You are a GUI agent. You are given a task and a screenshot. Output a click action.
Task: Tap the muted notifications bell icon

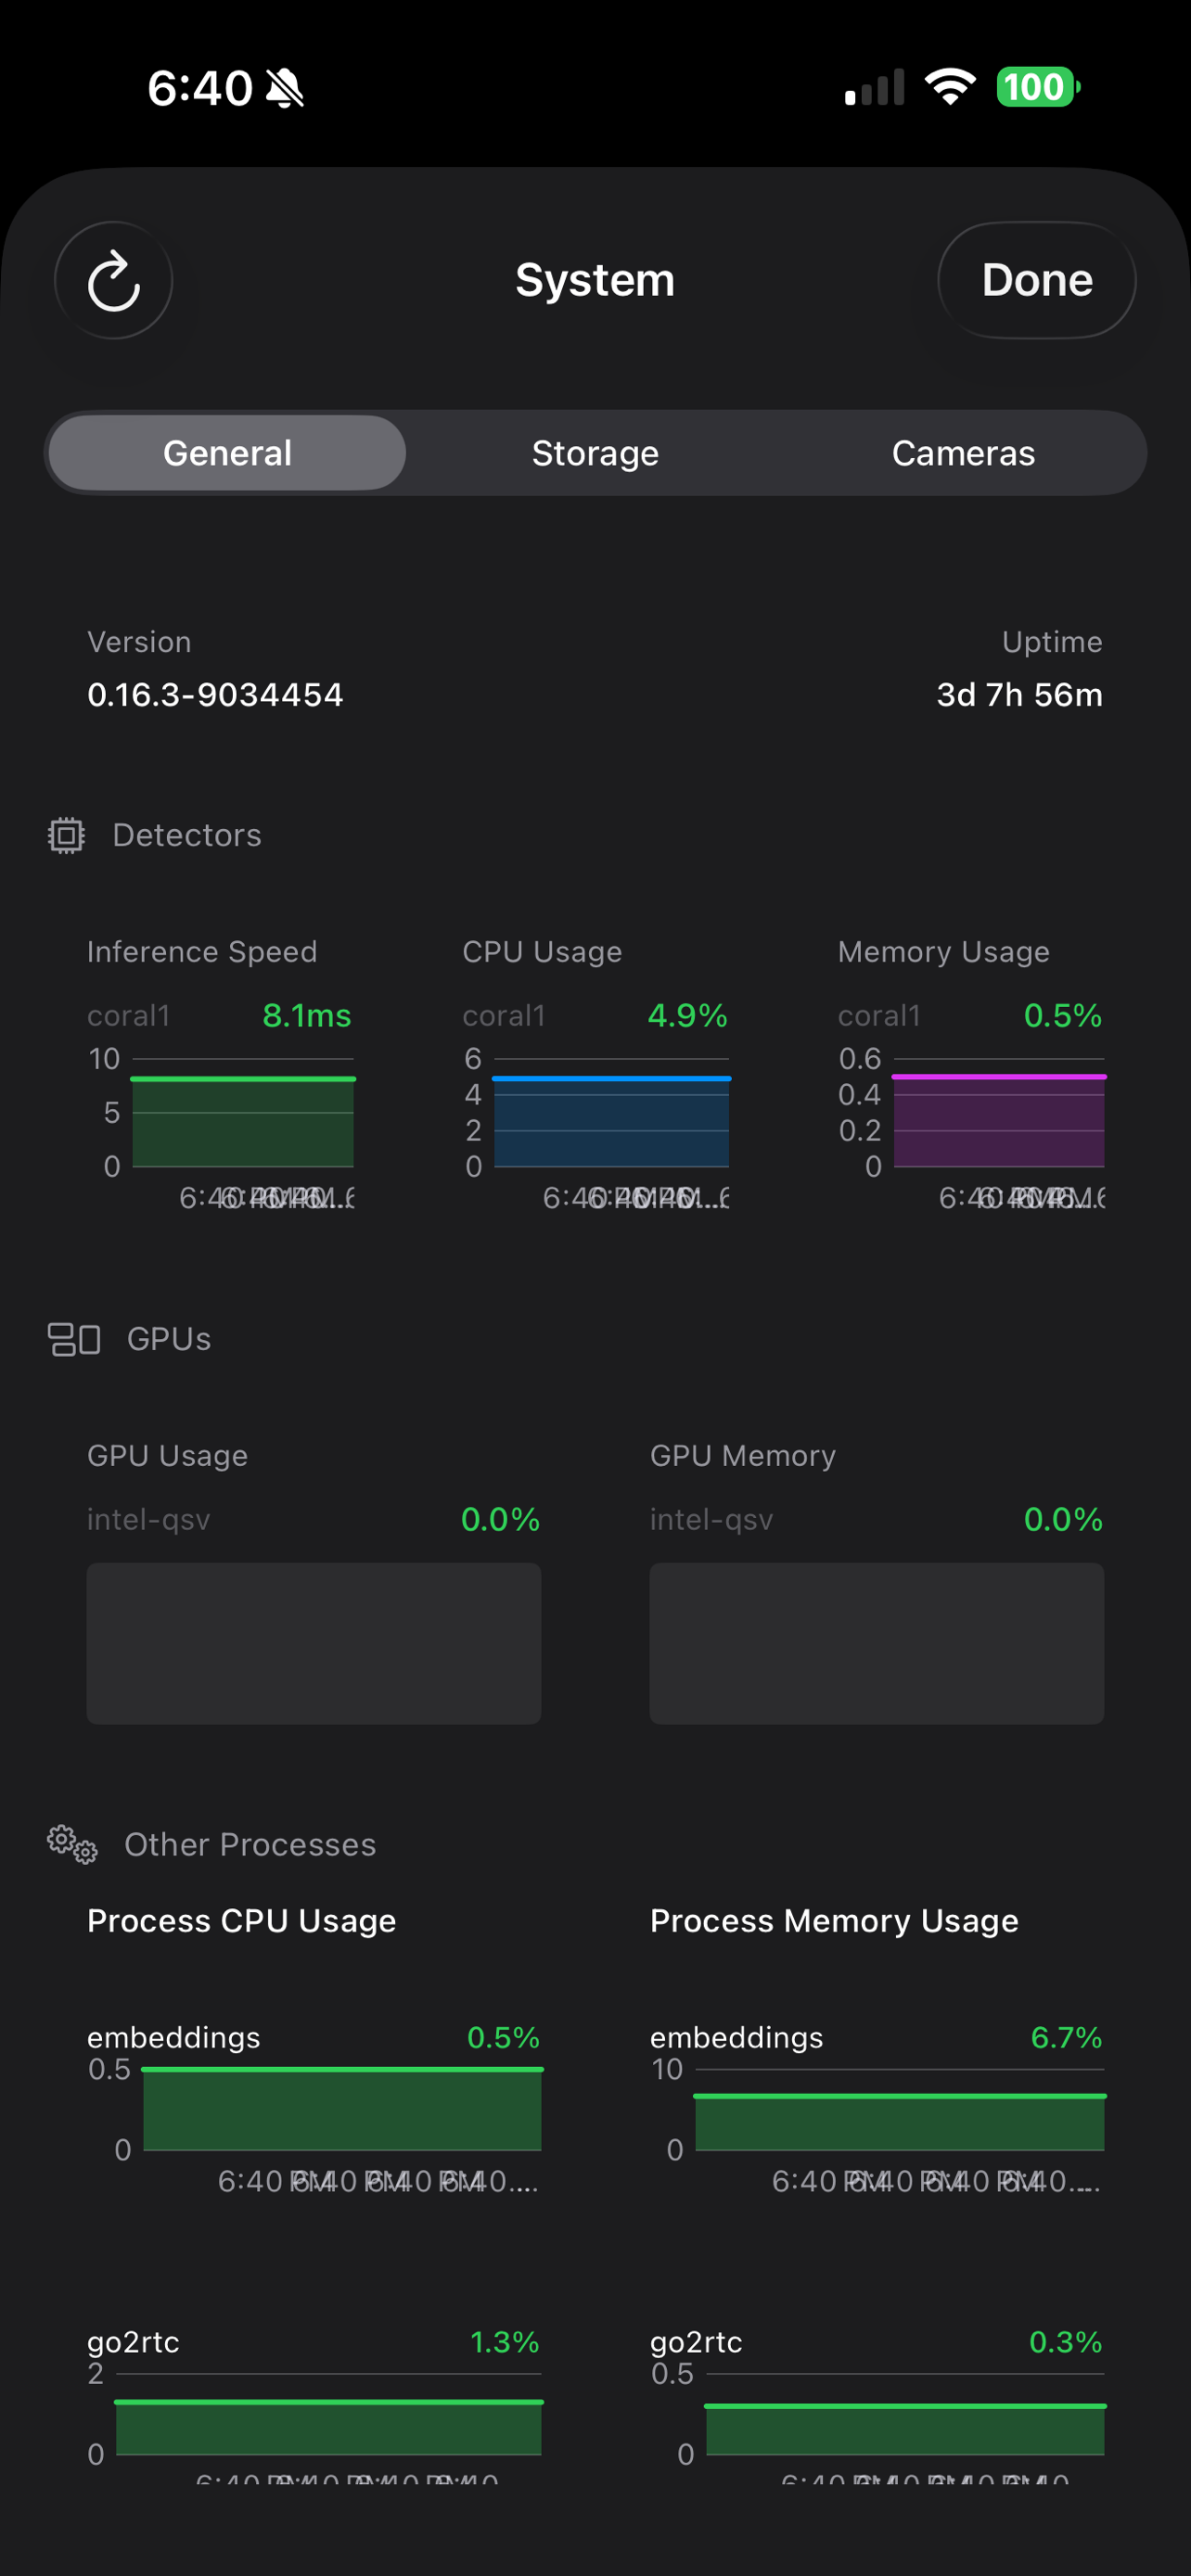pyautogui.click(x=285, y=87)
